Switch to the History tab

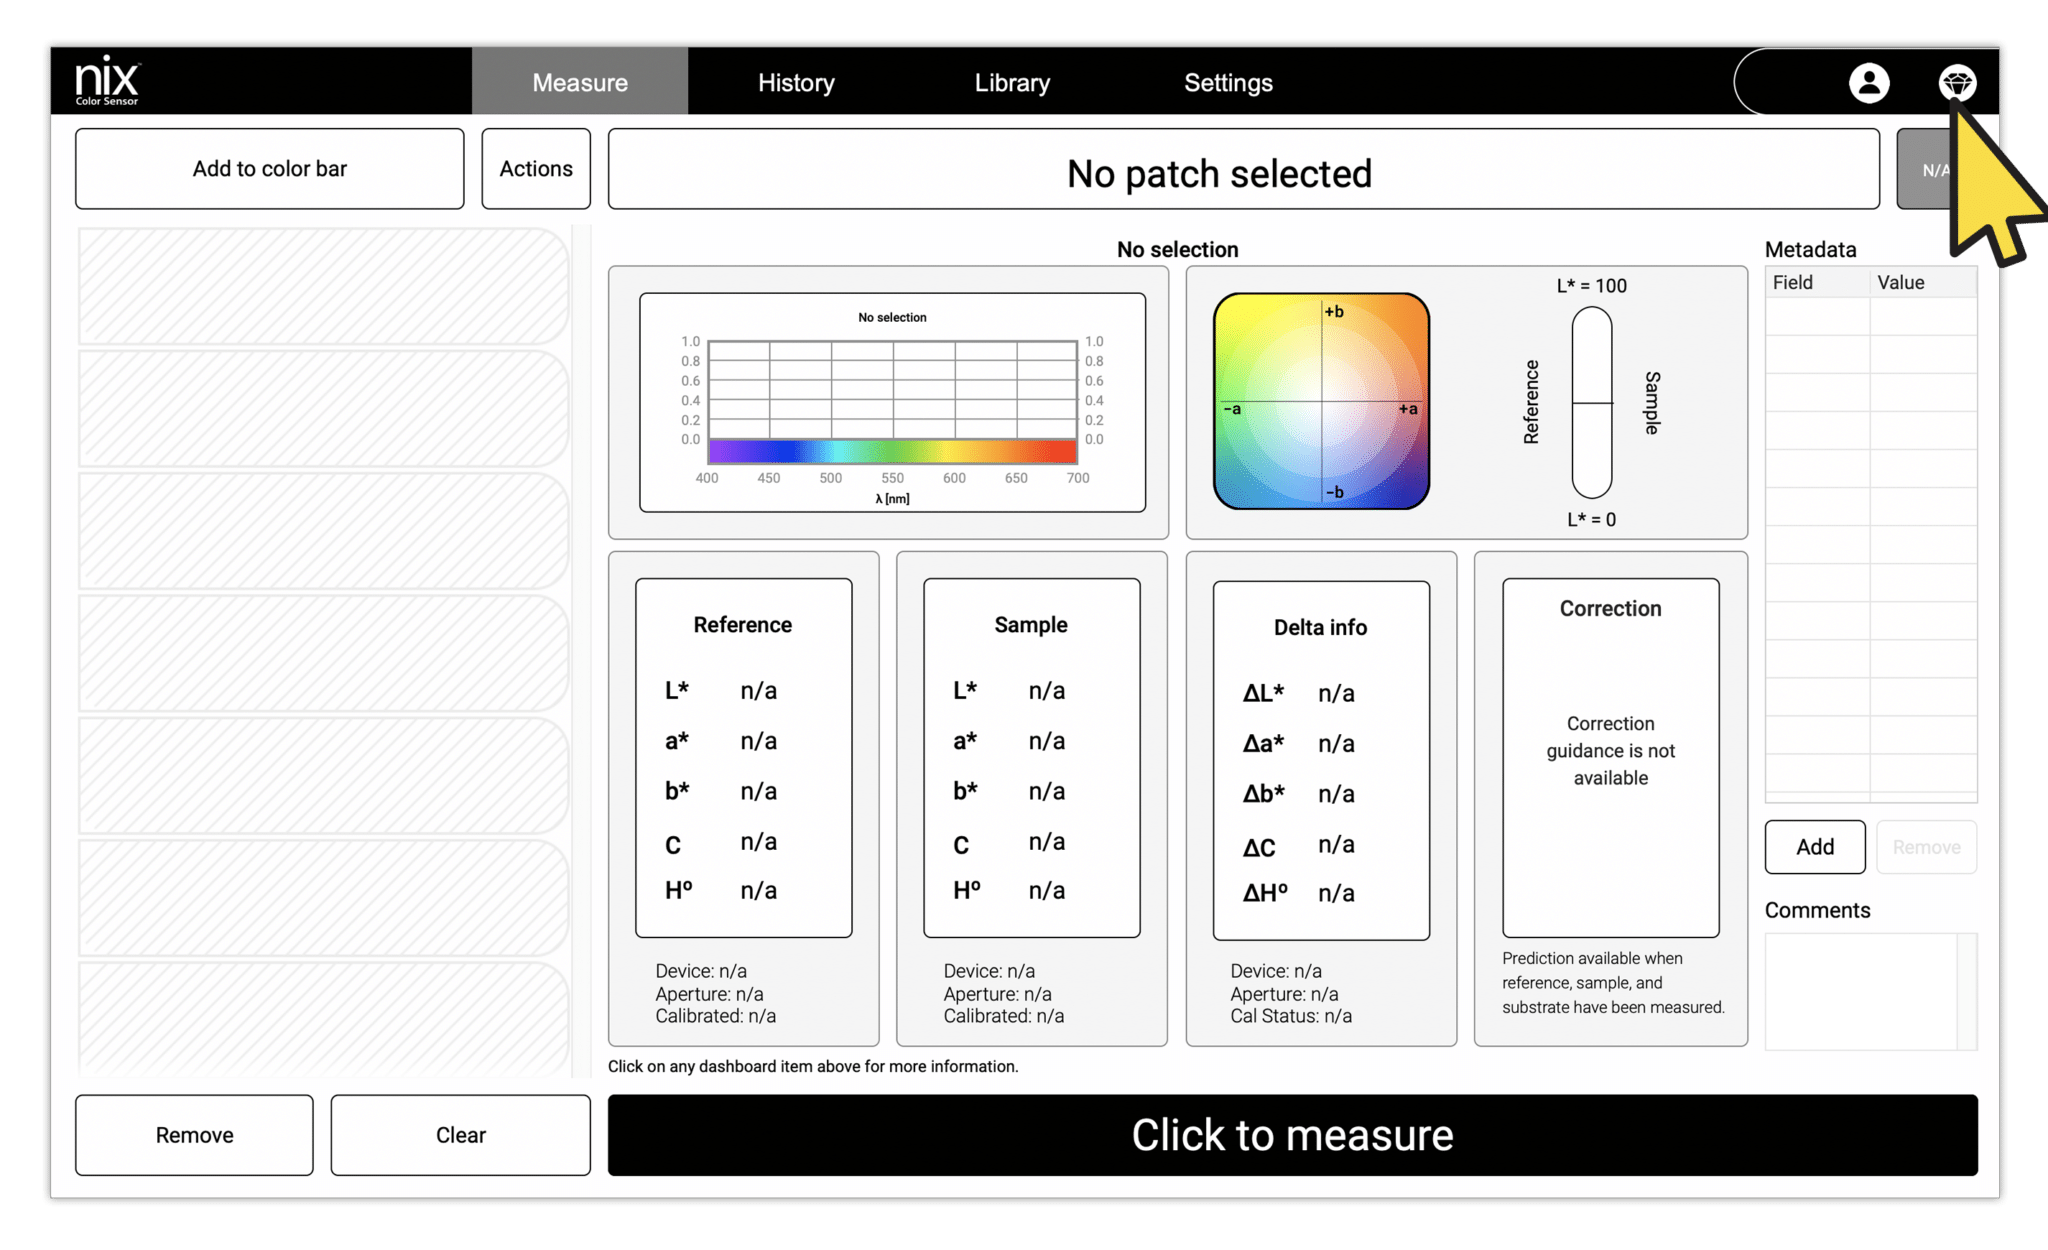[795, 82]
